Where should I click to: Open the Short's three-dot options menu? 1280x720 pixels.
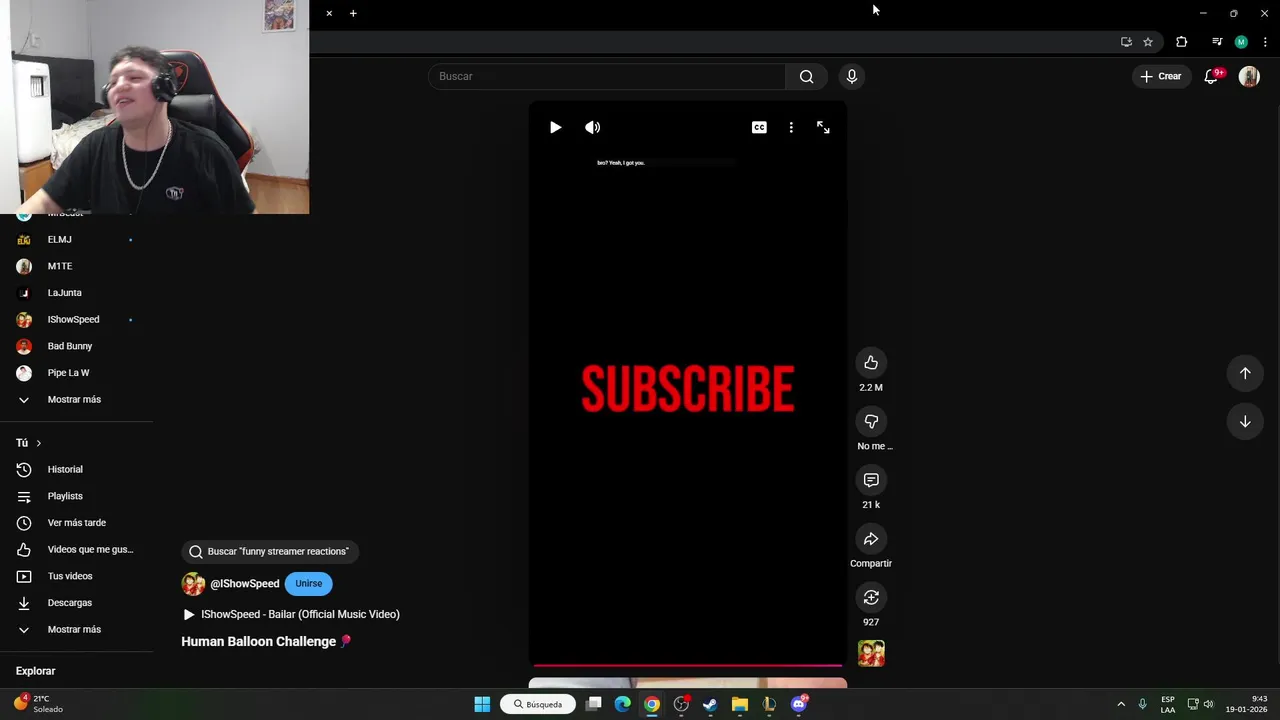click(791, 127)
